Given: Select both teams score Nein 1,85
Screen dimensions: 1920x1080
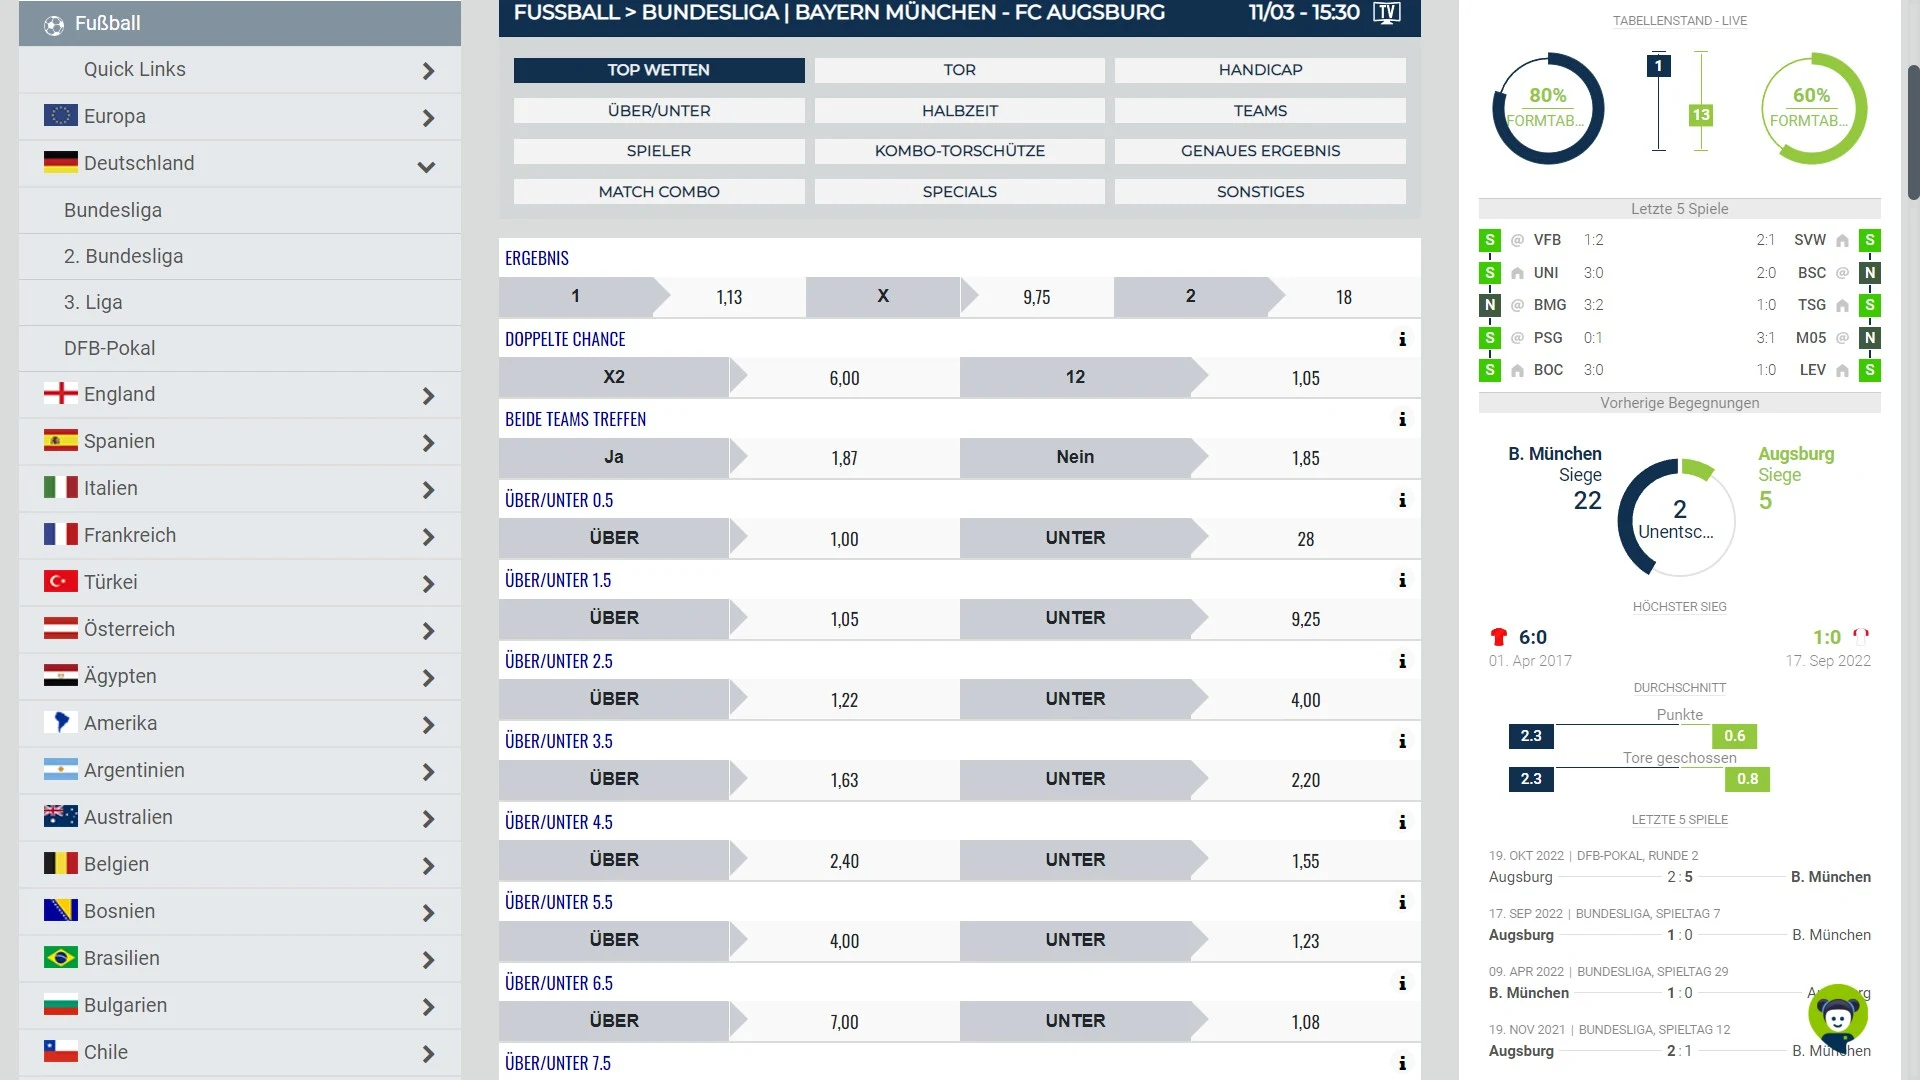Looking at the screenshot, I should tap(1190, 458).
